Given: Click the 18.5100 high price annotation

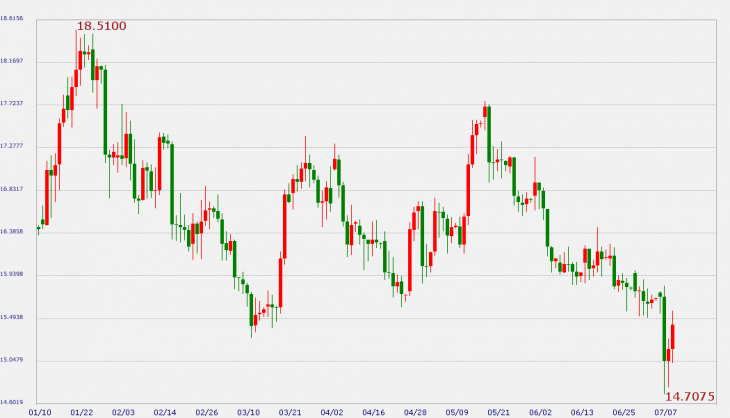Looking at the screenshot, I should (102, 25).
